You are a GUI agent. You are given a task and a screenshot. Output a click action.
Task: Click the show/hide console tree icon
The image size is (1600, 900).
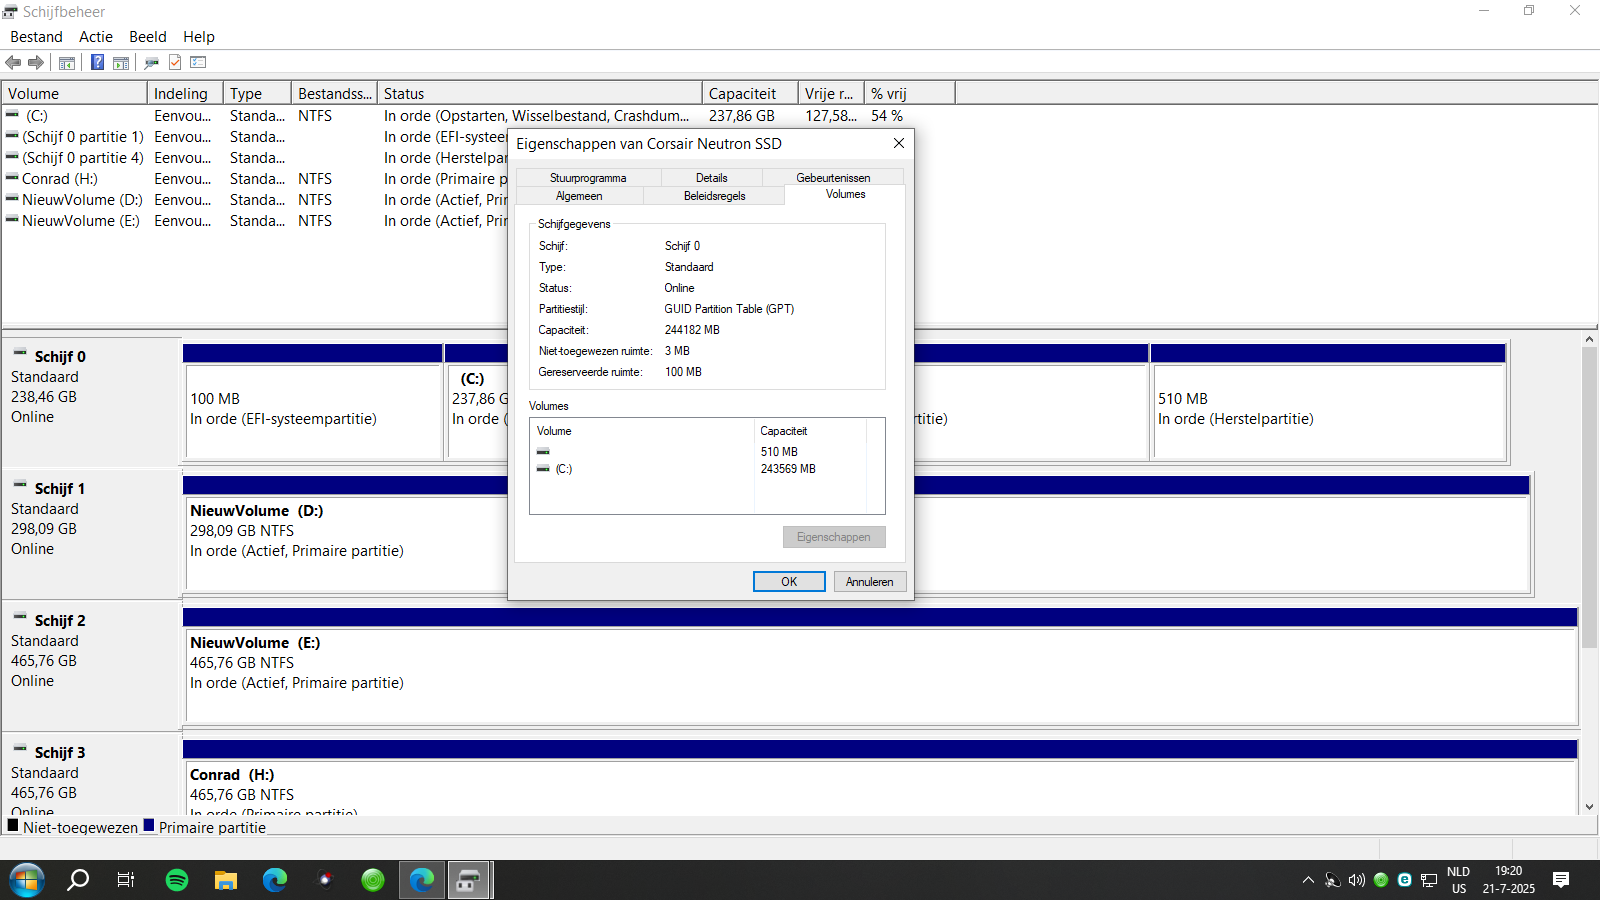(x=67, y=63)
